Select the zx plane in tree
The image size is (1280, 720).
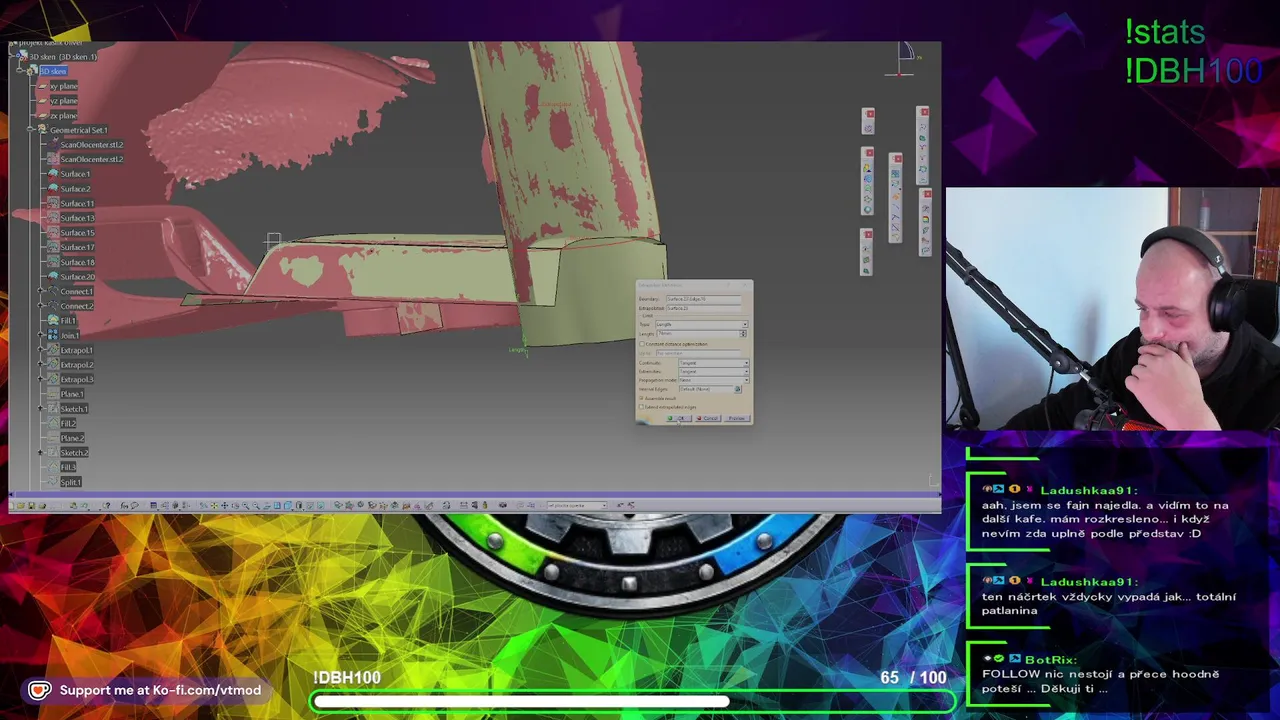click(x=64, y=115)
